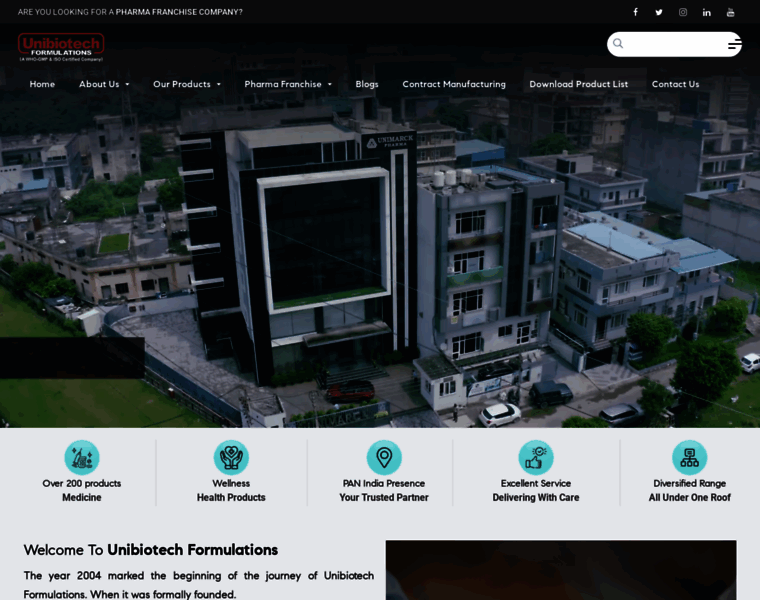760x600 pixels.
Task: Focus the search input field
Action: [x=674, y=44]
